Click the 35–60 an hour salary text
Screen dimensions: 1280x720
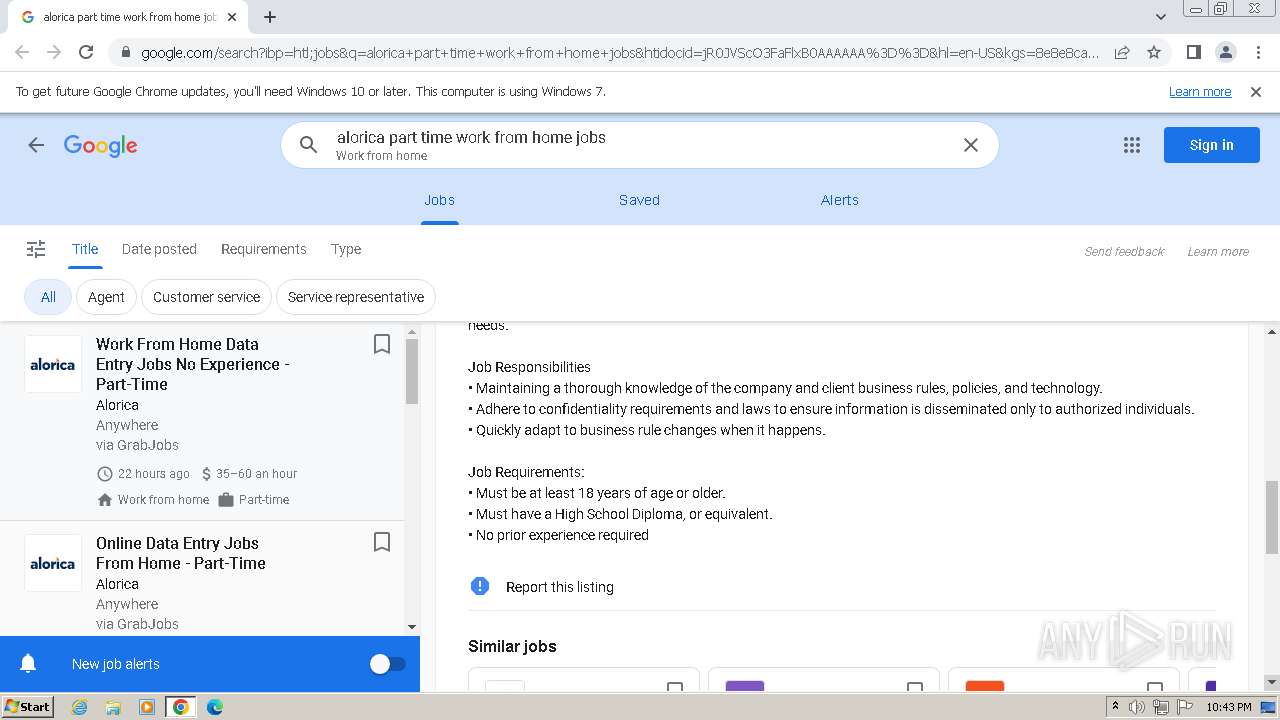(257, 474)
